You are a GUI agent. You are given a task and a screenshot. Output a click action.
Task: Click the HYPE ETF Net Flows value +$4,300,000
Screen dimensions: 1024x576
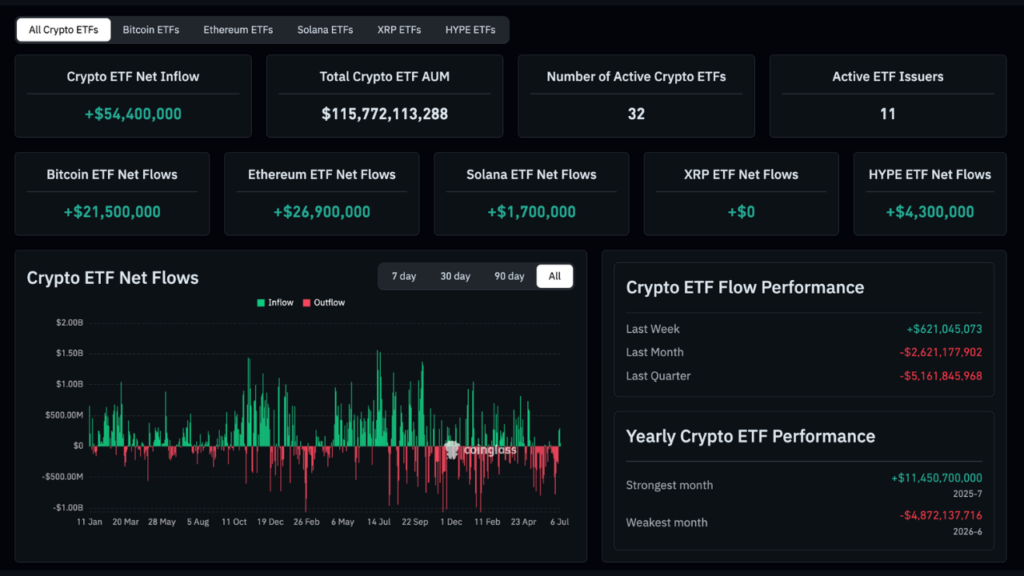930,212
